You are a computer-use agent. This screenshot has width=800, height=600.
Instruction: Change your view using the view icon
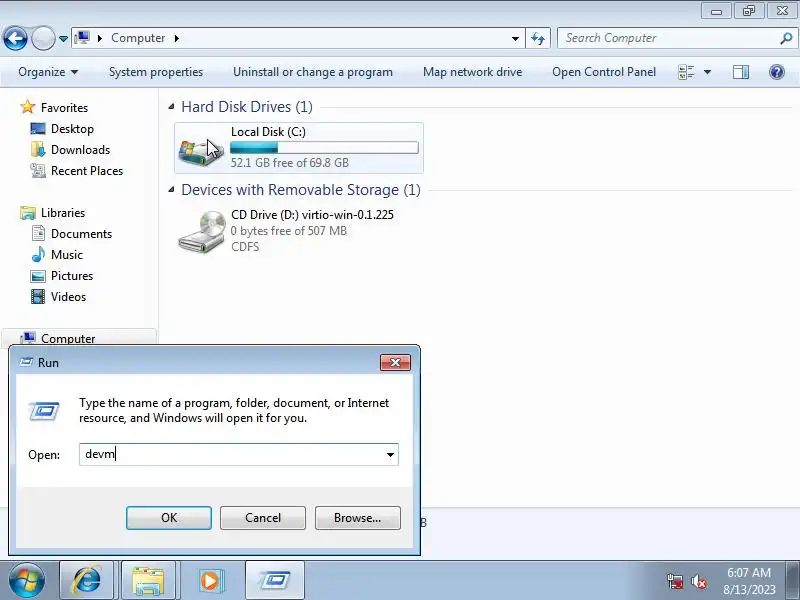click(686, 72)
